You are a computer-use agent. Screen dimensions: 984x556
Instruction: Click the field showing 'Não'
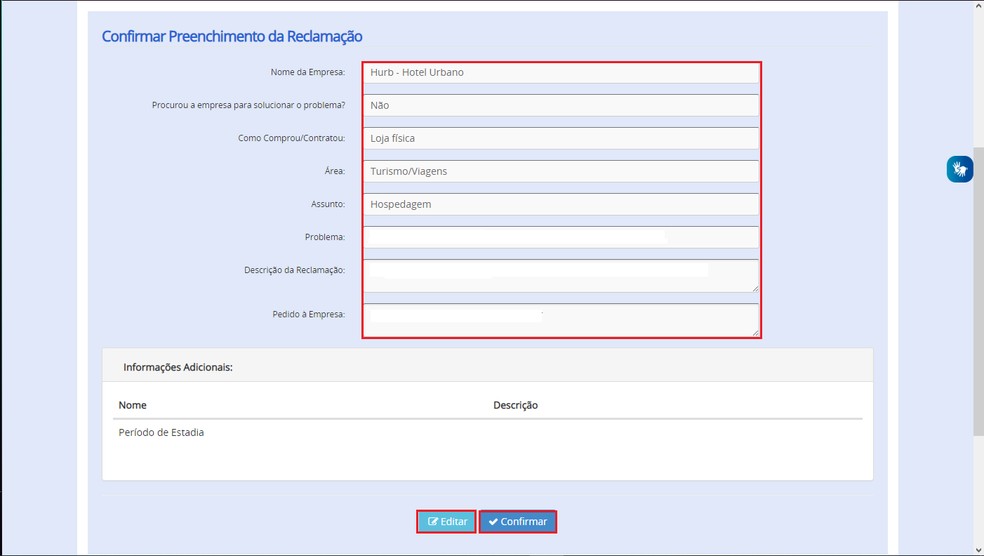click(561, 105)
